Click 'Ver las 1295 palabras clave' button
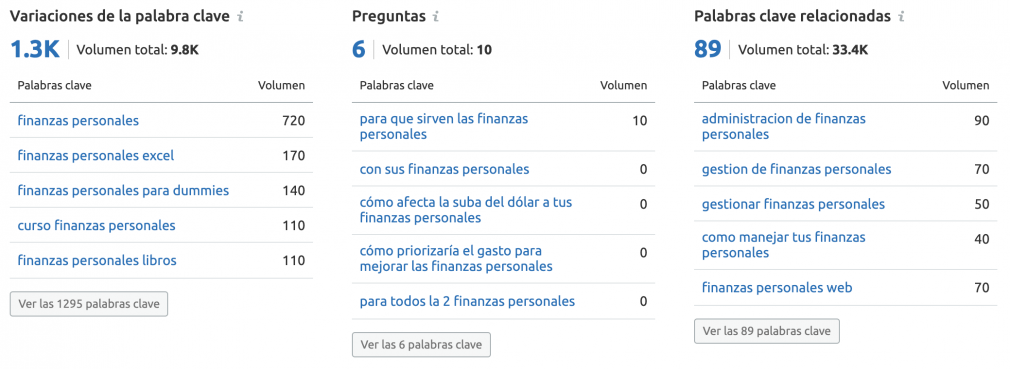 [x=89, y=304]
